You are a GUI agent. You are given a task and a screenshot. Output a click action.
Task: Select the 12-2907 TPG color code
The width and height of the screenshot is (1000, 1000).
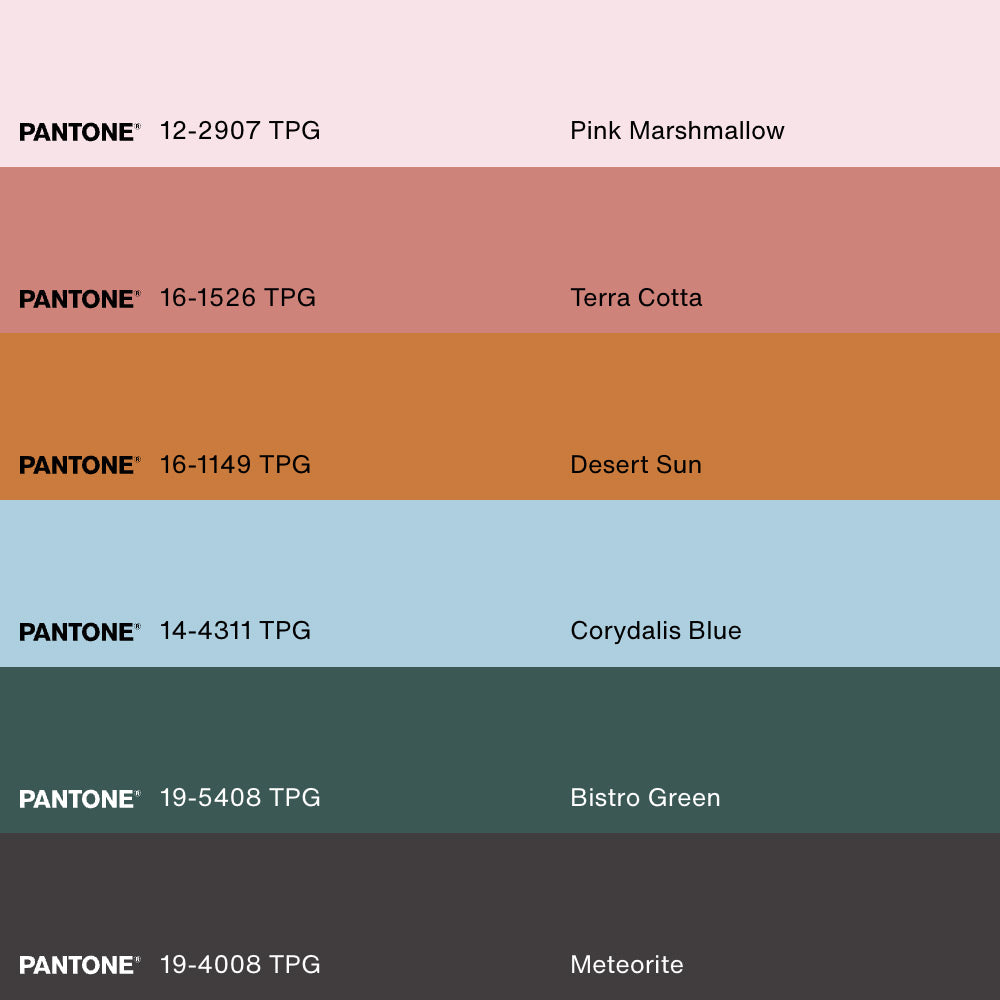(240, 131)
